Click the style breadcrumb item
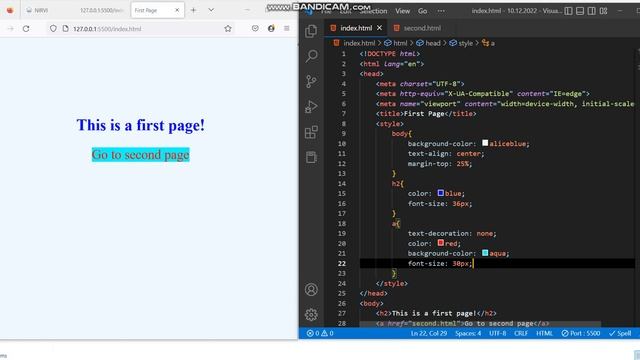Image resolution: width=640 pixels, height=360 pixels. 461,43
